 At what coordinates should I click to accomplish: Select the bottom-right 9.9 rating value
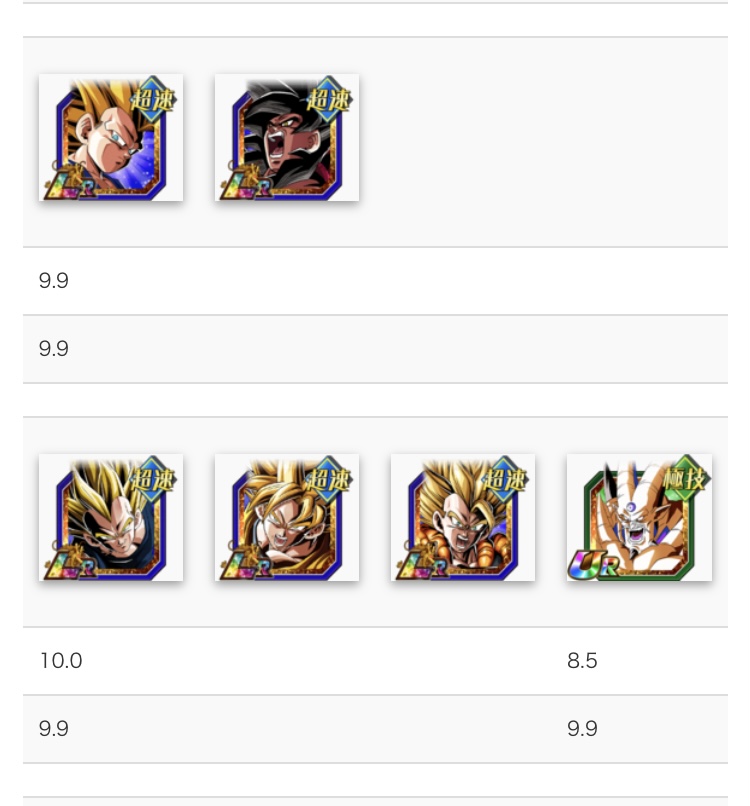point(582,728)
